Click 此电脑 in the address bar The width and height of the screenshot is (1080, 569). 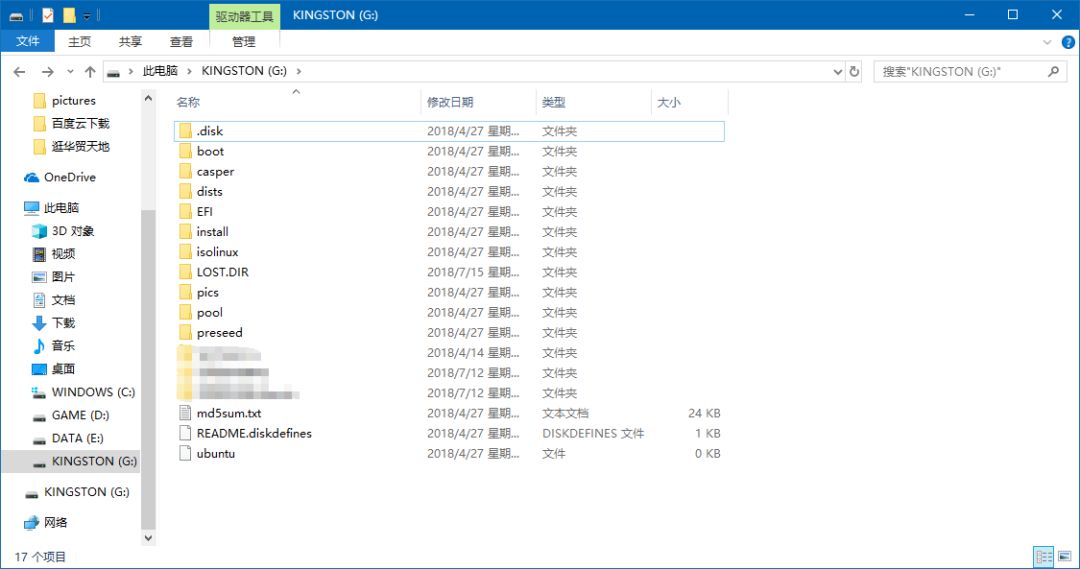point(160,71)
